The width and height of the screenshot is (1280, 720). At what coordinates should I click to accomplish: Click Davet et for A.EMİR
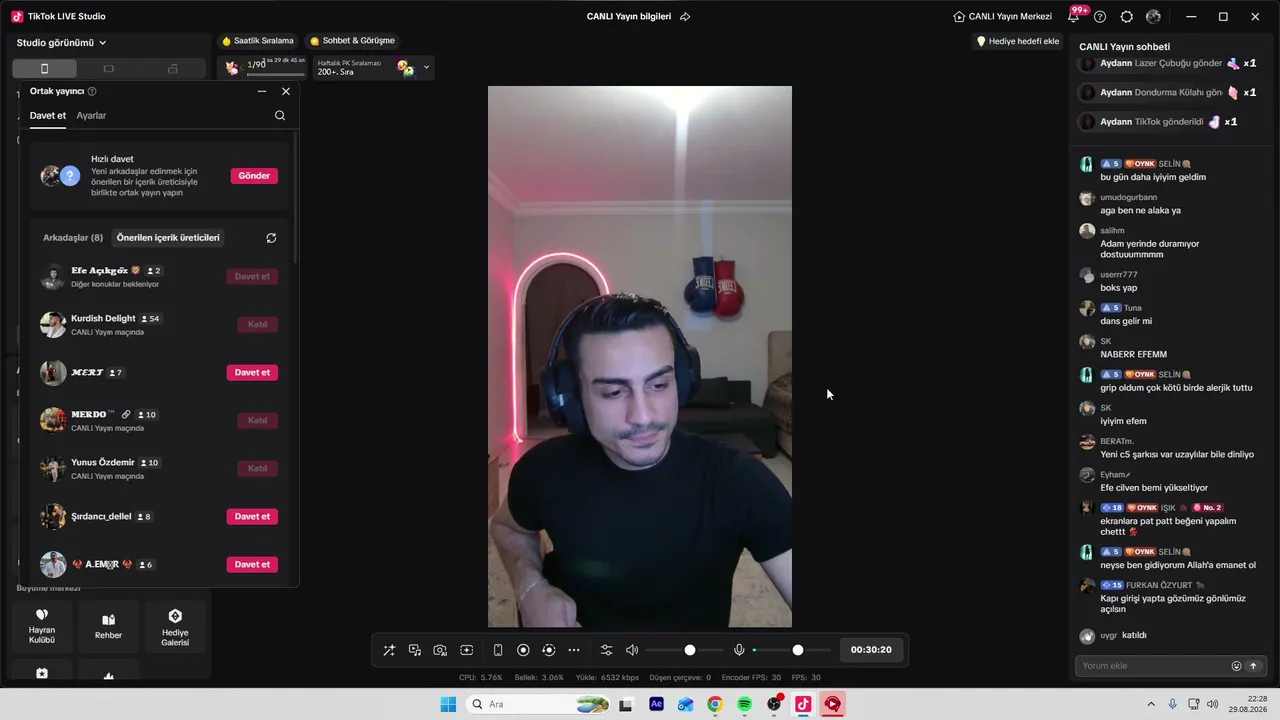(252, 565)
